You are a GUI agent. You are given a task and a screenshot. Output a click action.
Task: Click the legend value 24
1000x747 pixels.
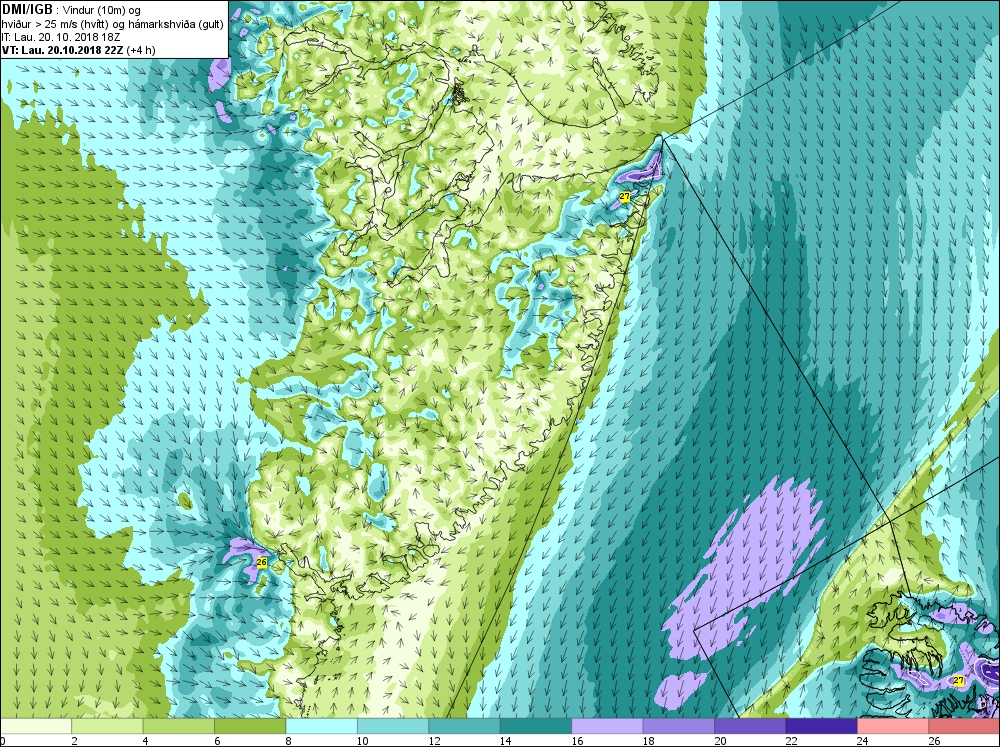click(x=863, y=741)
